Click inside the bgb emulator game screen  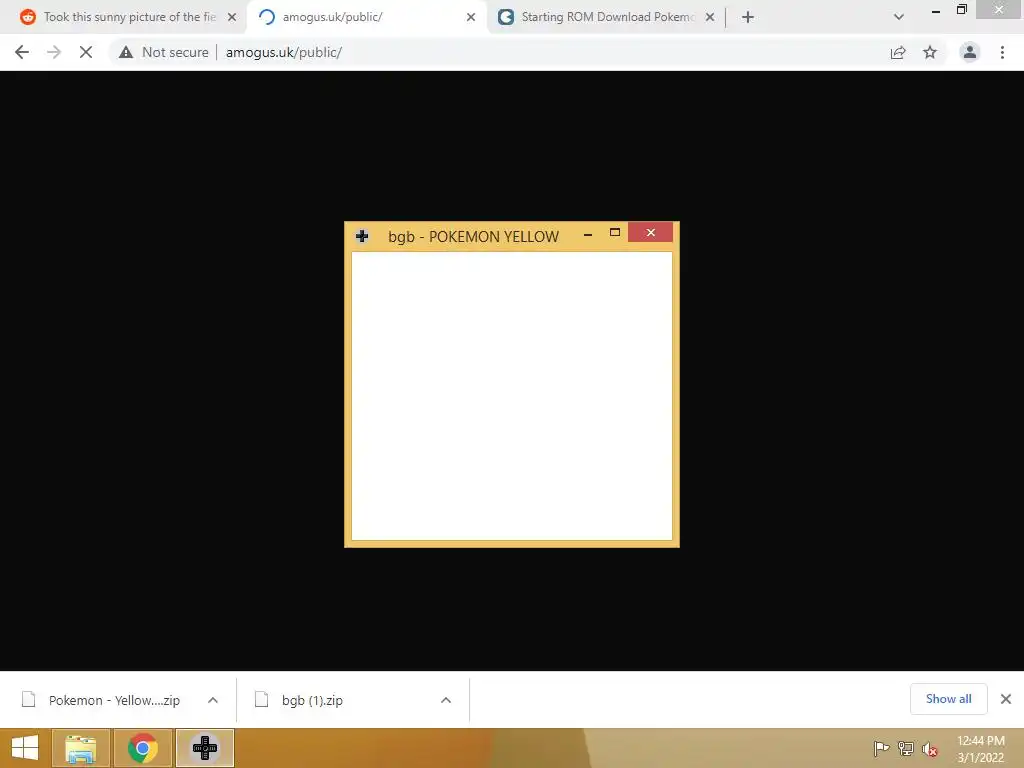pos(512,396)
